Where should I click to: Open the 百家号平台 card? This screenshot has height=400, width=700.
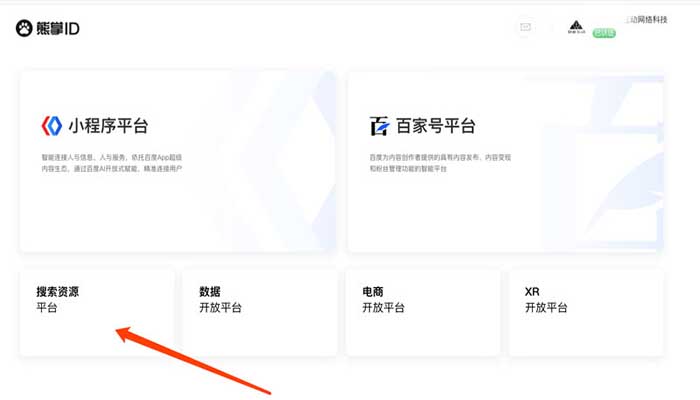click(x=505, y=162)
